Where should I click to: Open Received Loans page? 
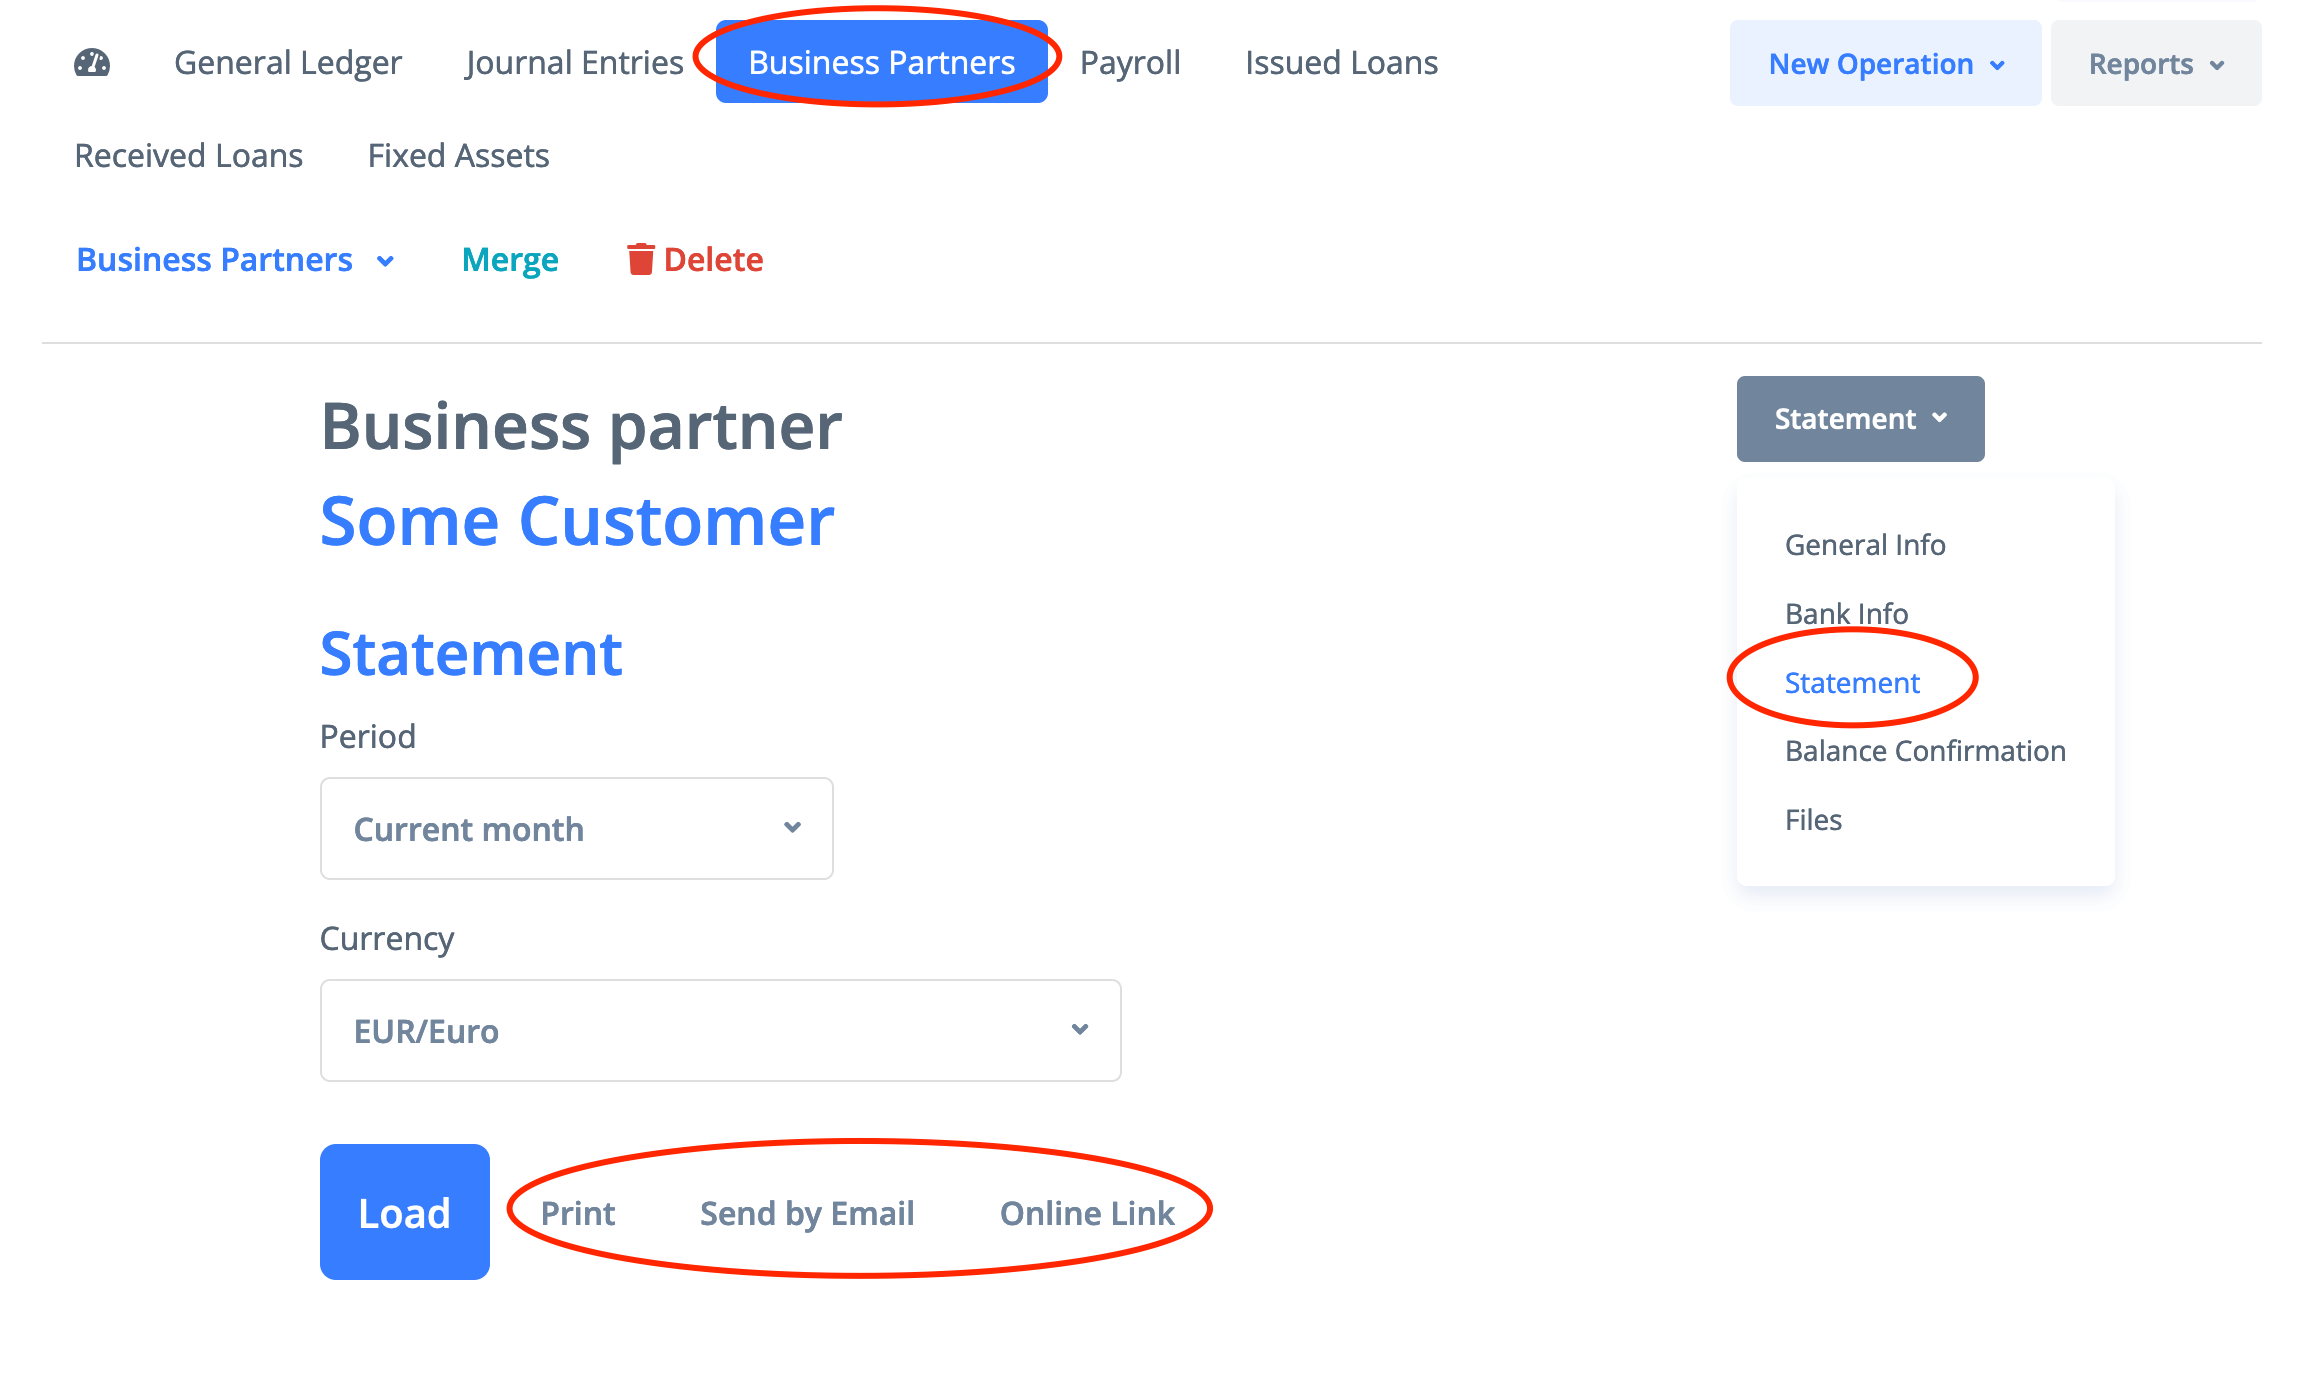[x=188, y=156]
